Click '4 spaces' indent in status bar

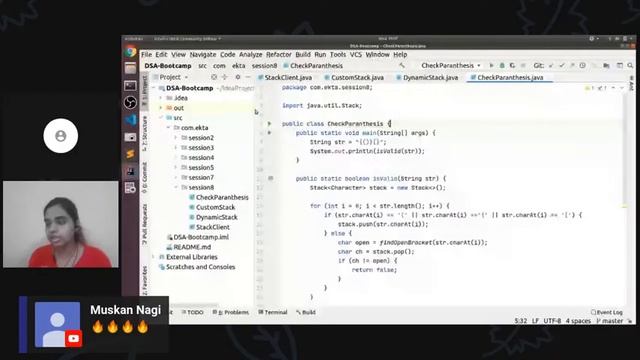[x=578, y=321]
